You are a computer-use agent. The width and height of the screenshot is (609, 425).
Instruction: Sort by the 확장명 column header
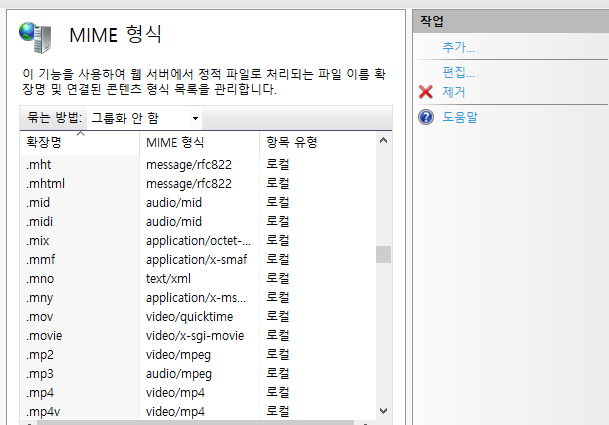pos(79,142)
